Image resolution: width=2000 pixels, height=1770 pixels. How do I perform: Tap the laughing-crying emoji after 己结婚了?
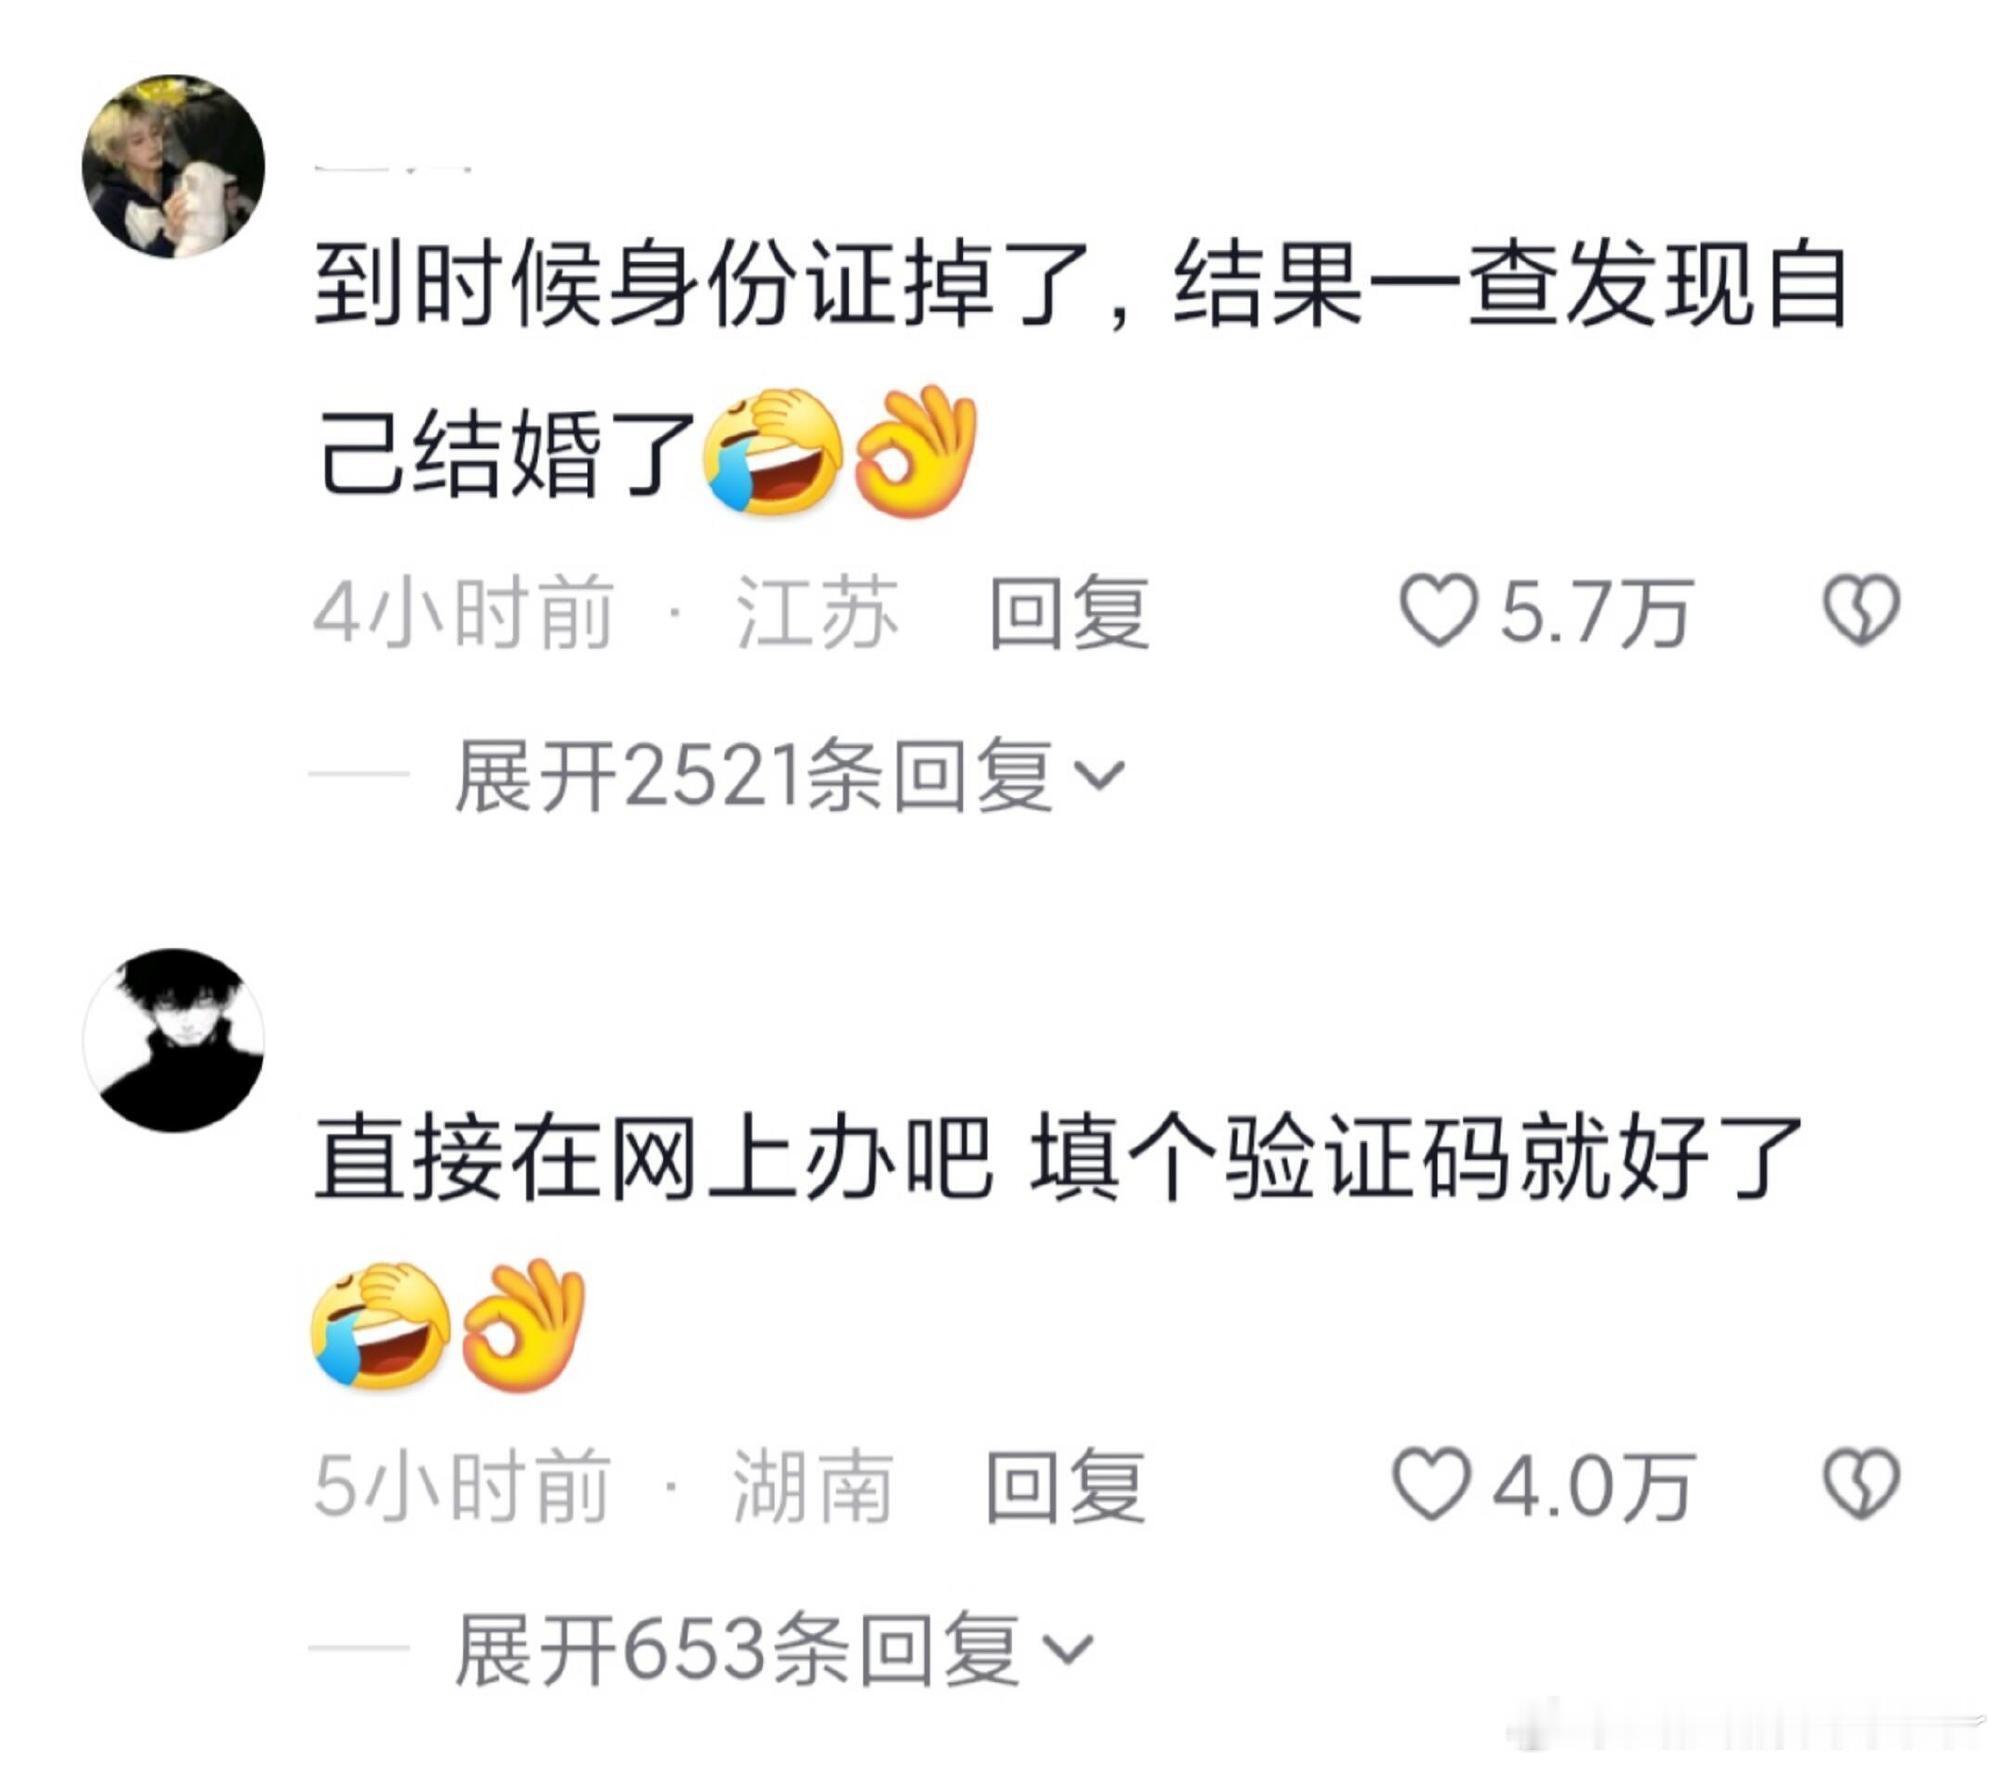coord(772,451)
